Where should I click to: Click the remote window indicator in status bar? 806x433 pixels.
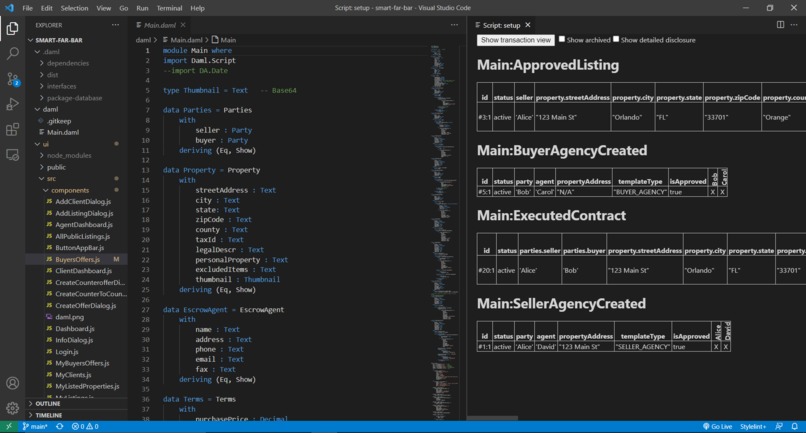point(8,426)
